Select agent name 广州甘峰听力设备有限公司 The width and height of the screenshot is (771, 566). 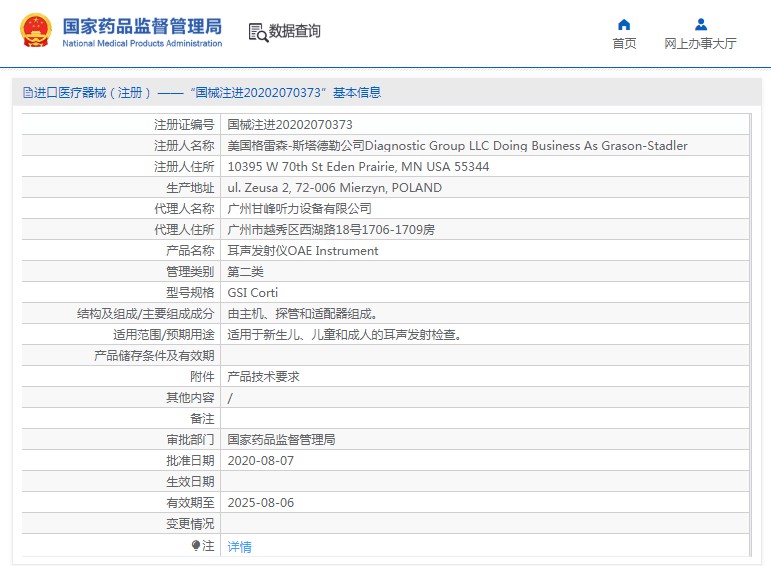[299, 209]
